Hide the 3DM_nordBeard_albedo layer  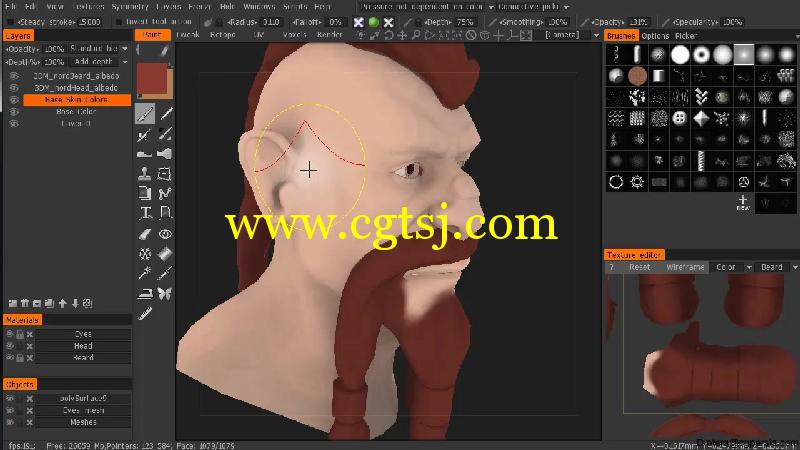point(14,76)
